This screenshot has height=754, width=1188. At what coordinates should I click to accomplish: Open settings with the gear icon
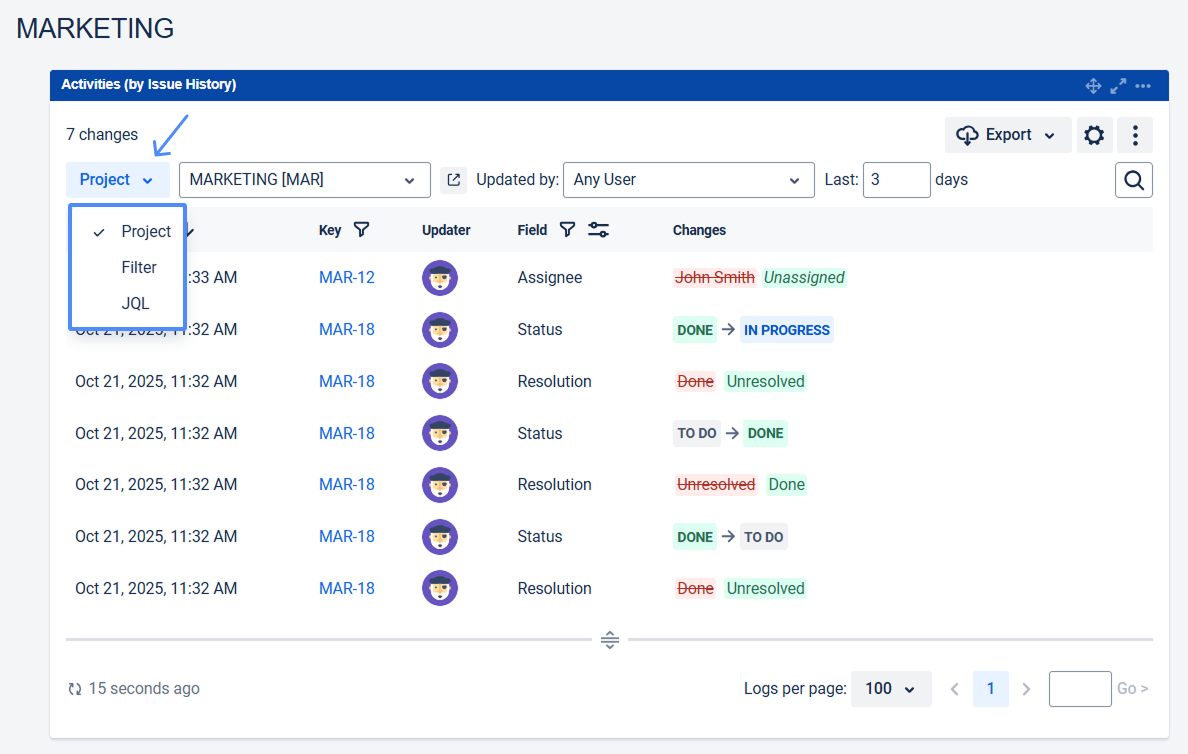click(1094, 135)
